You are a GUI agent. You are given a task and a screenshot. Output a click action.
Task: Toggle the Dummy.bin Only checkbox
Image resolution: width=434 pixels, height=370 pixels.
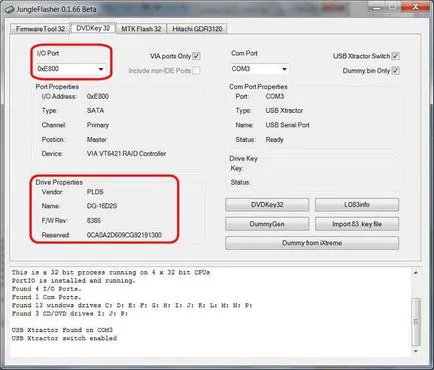(x=395, y=71)
